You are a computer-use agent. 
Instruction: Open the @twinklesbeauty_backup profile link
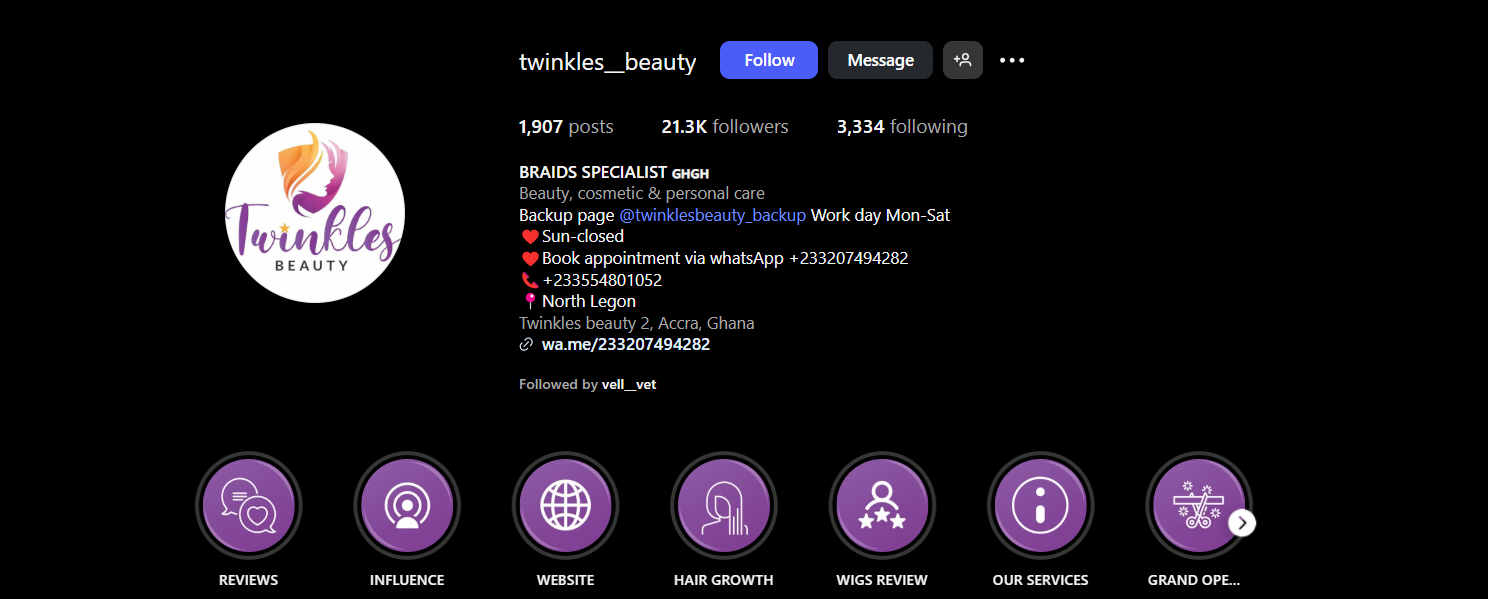[712, 215]
